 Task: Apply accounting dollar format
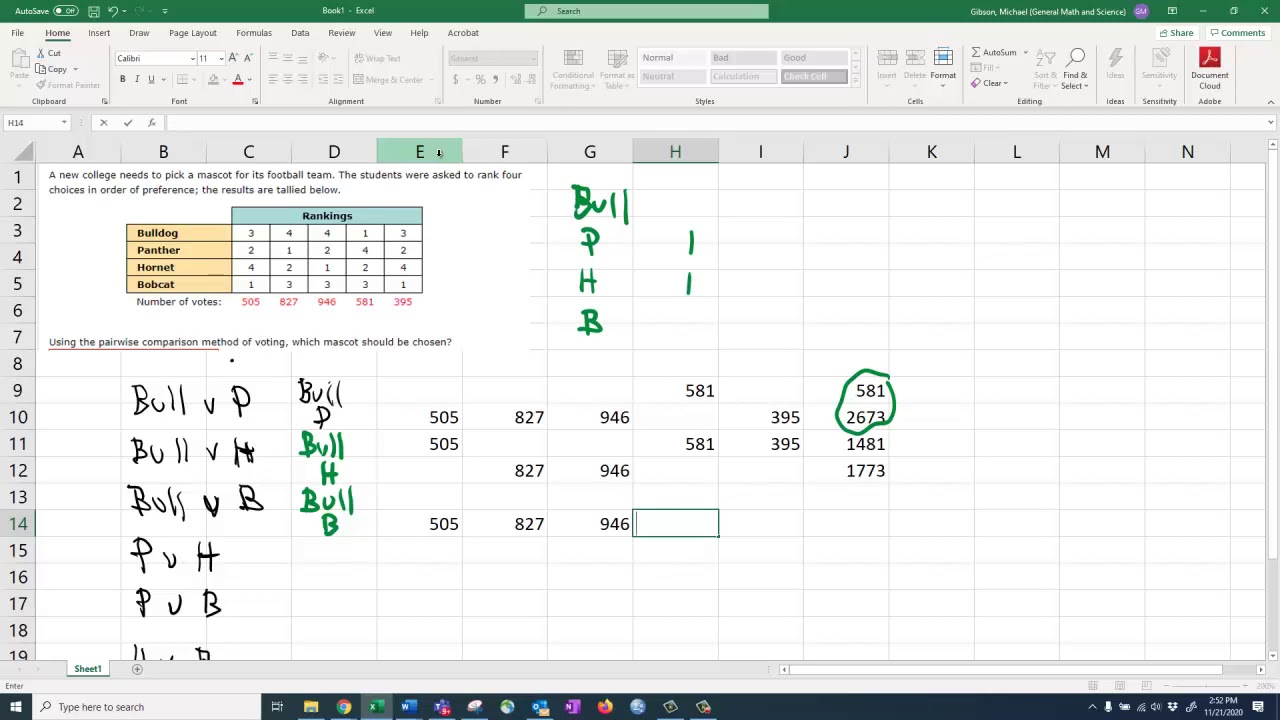pos(456,80)
